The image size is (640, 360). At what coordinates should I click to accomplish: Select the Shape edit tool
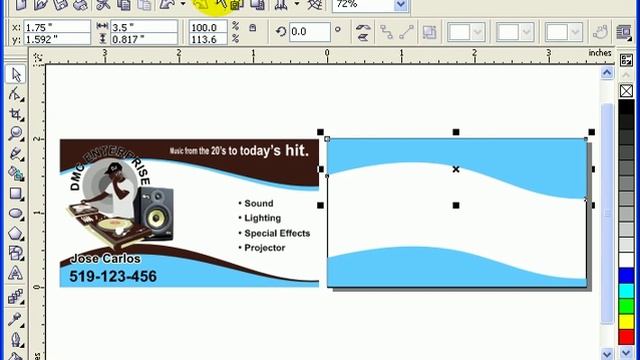tap(16, 94)
